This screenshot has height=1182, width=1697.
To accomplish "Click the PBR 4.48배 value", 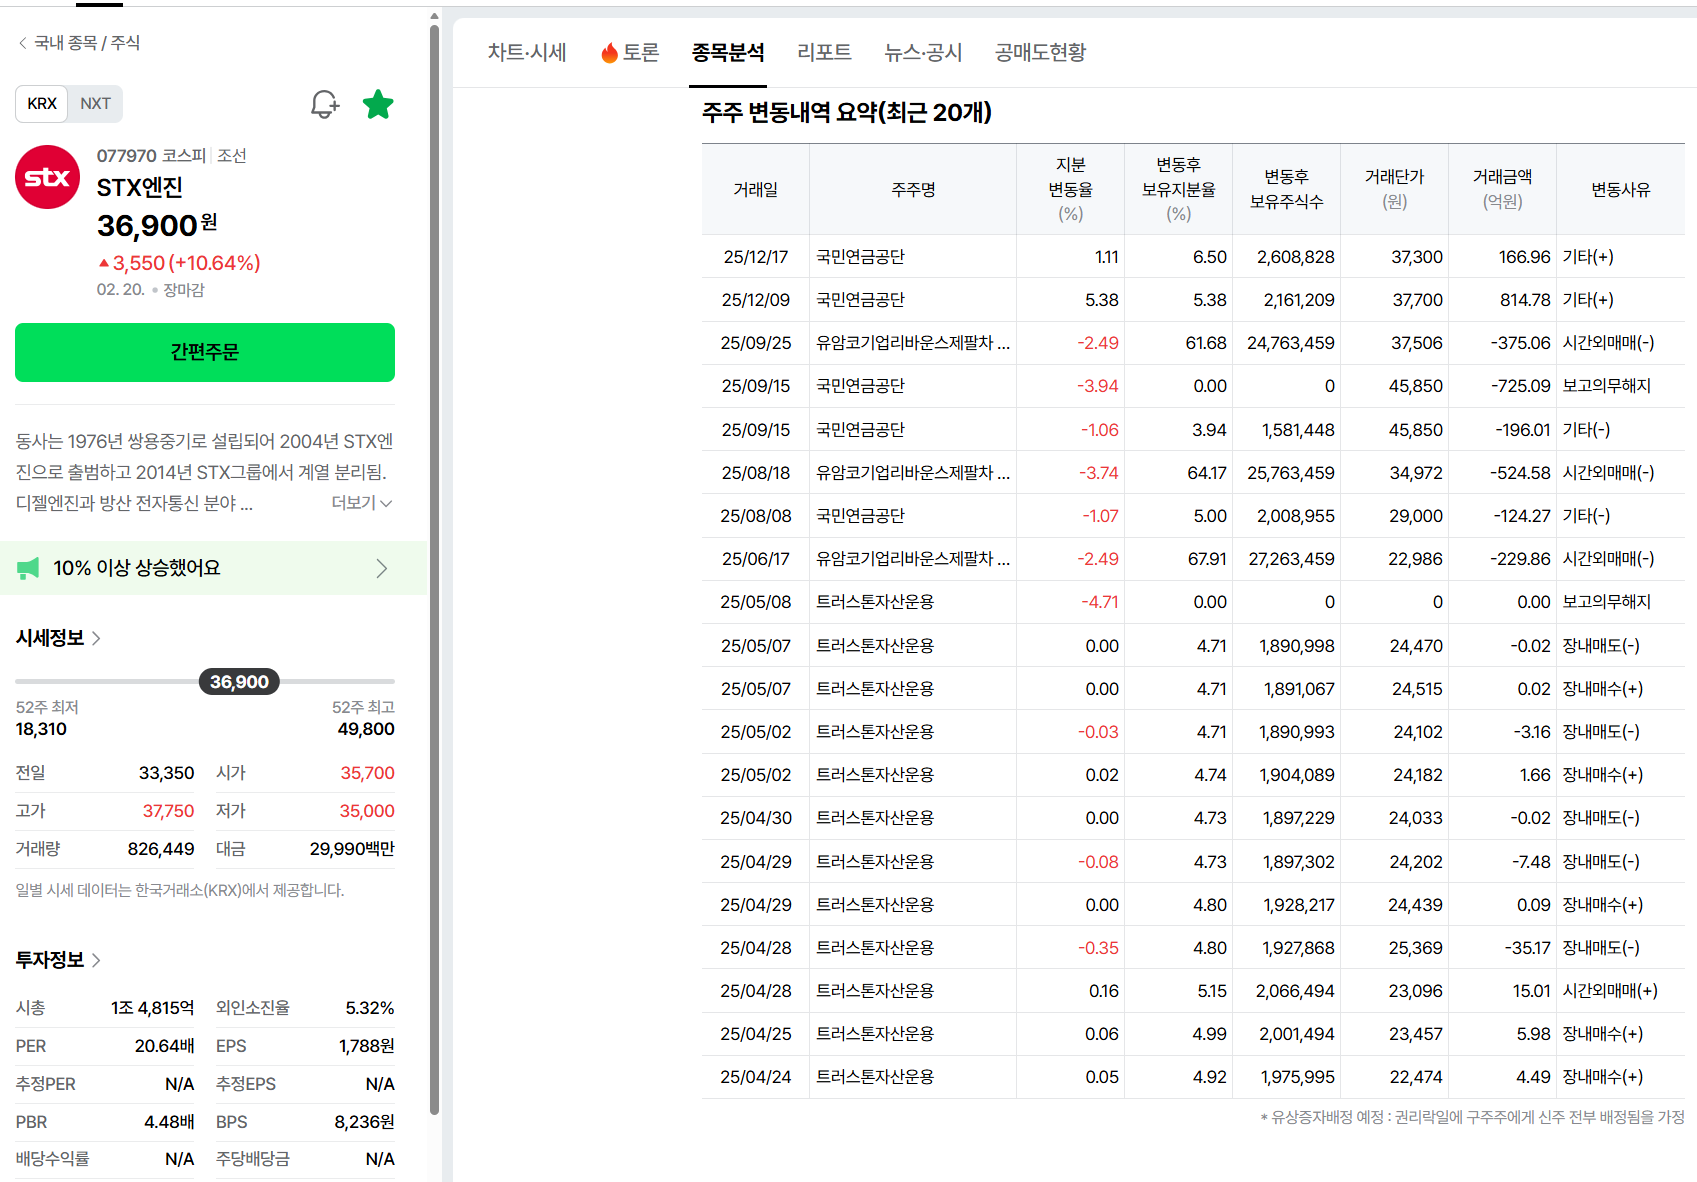I will pos(169,1122).
